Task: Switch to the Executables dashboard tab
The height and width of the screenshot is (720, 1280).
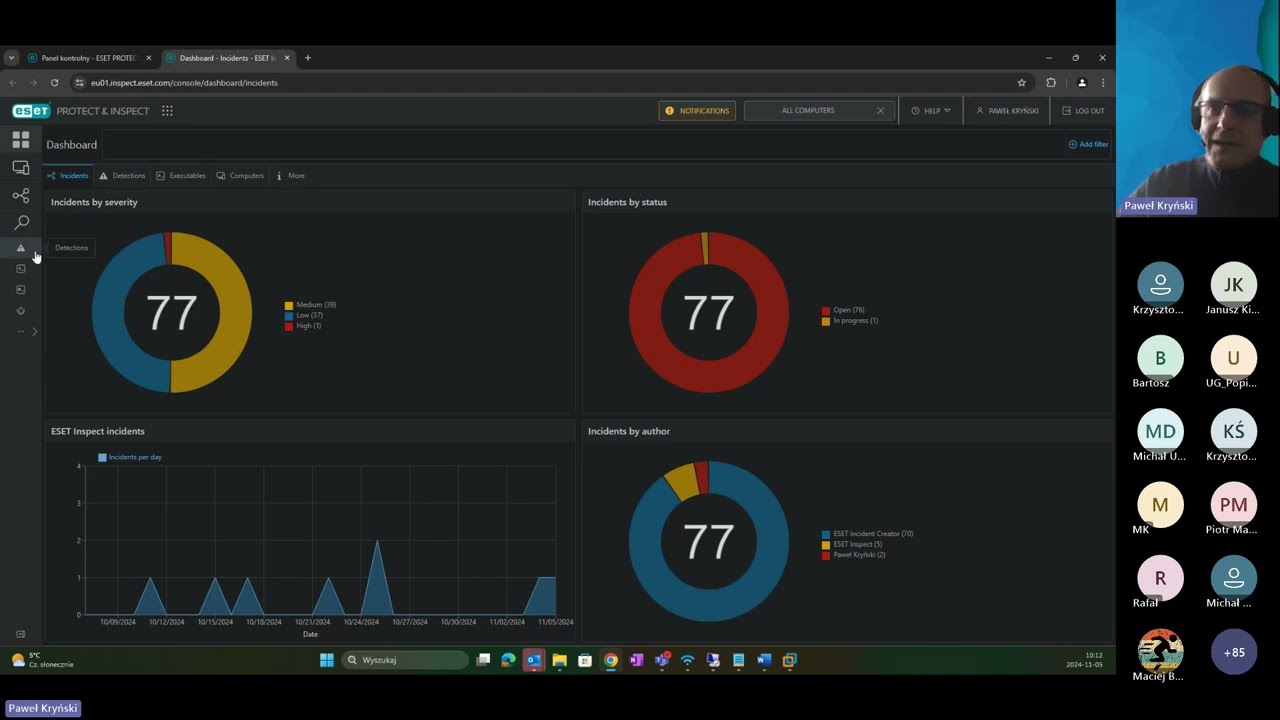Action: coord(181,176)
